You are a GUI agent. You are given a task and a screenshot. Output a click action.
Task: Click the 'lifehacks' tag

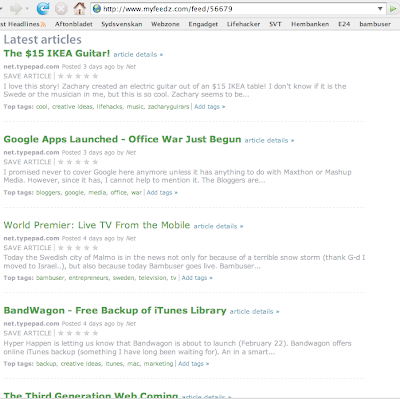pyautogui.click(x=109, y=107)
